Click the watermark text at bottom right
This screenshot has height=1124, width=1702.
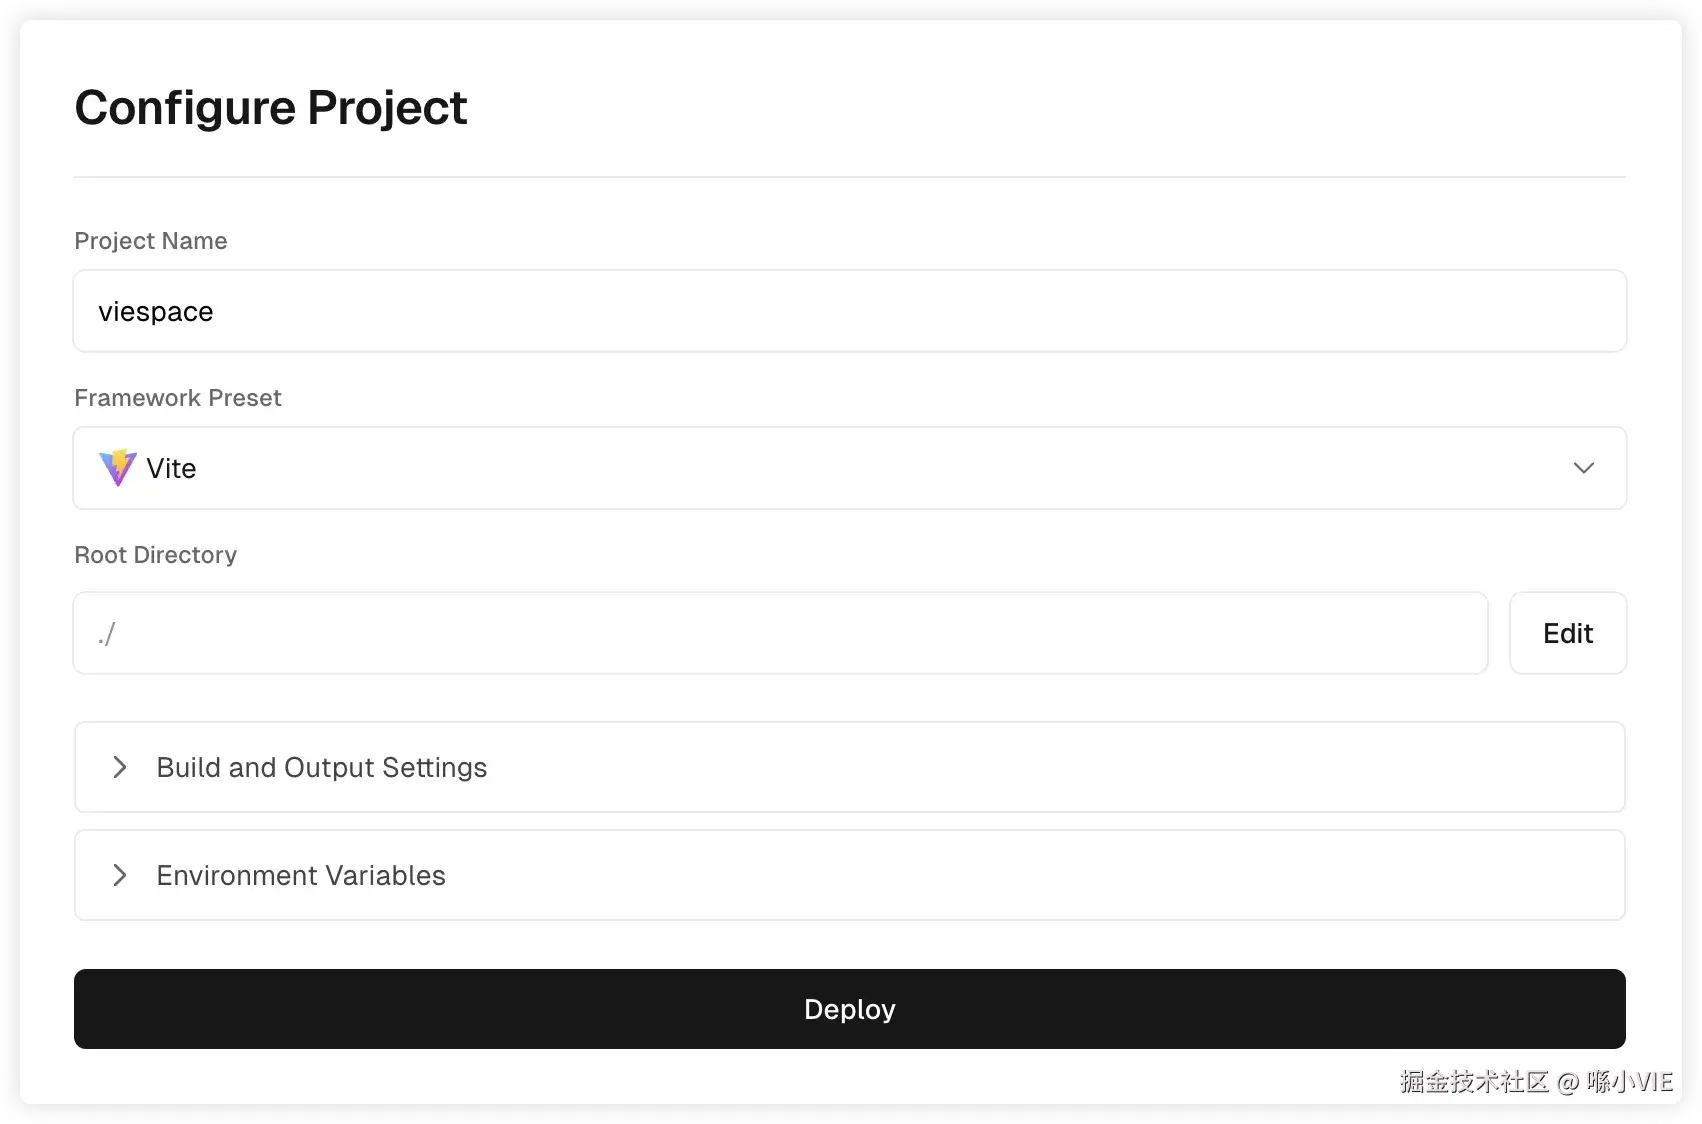[x=1536, y=1082]
